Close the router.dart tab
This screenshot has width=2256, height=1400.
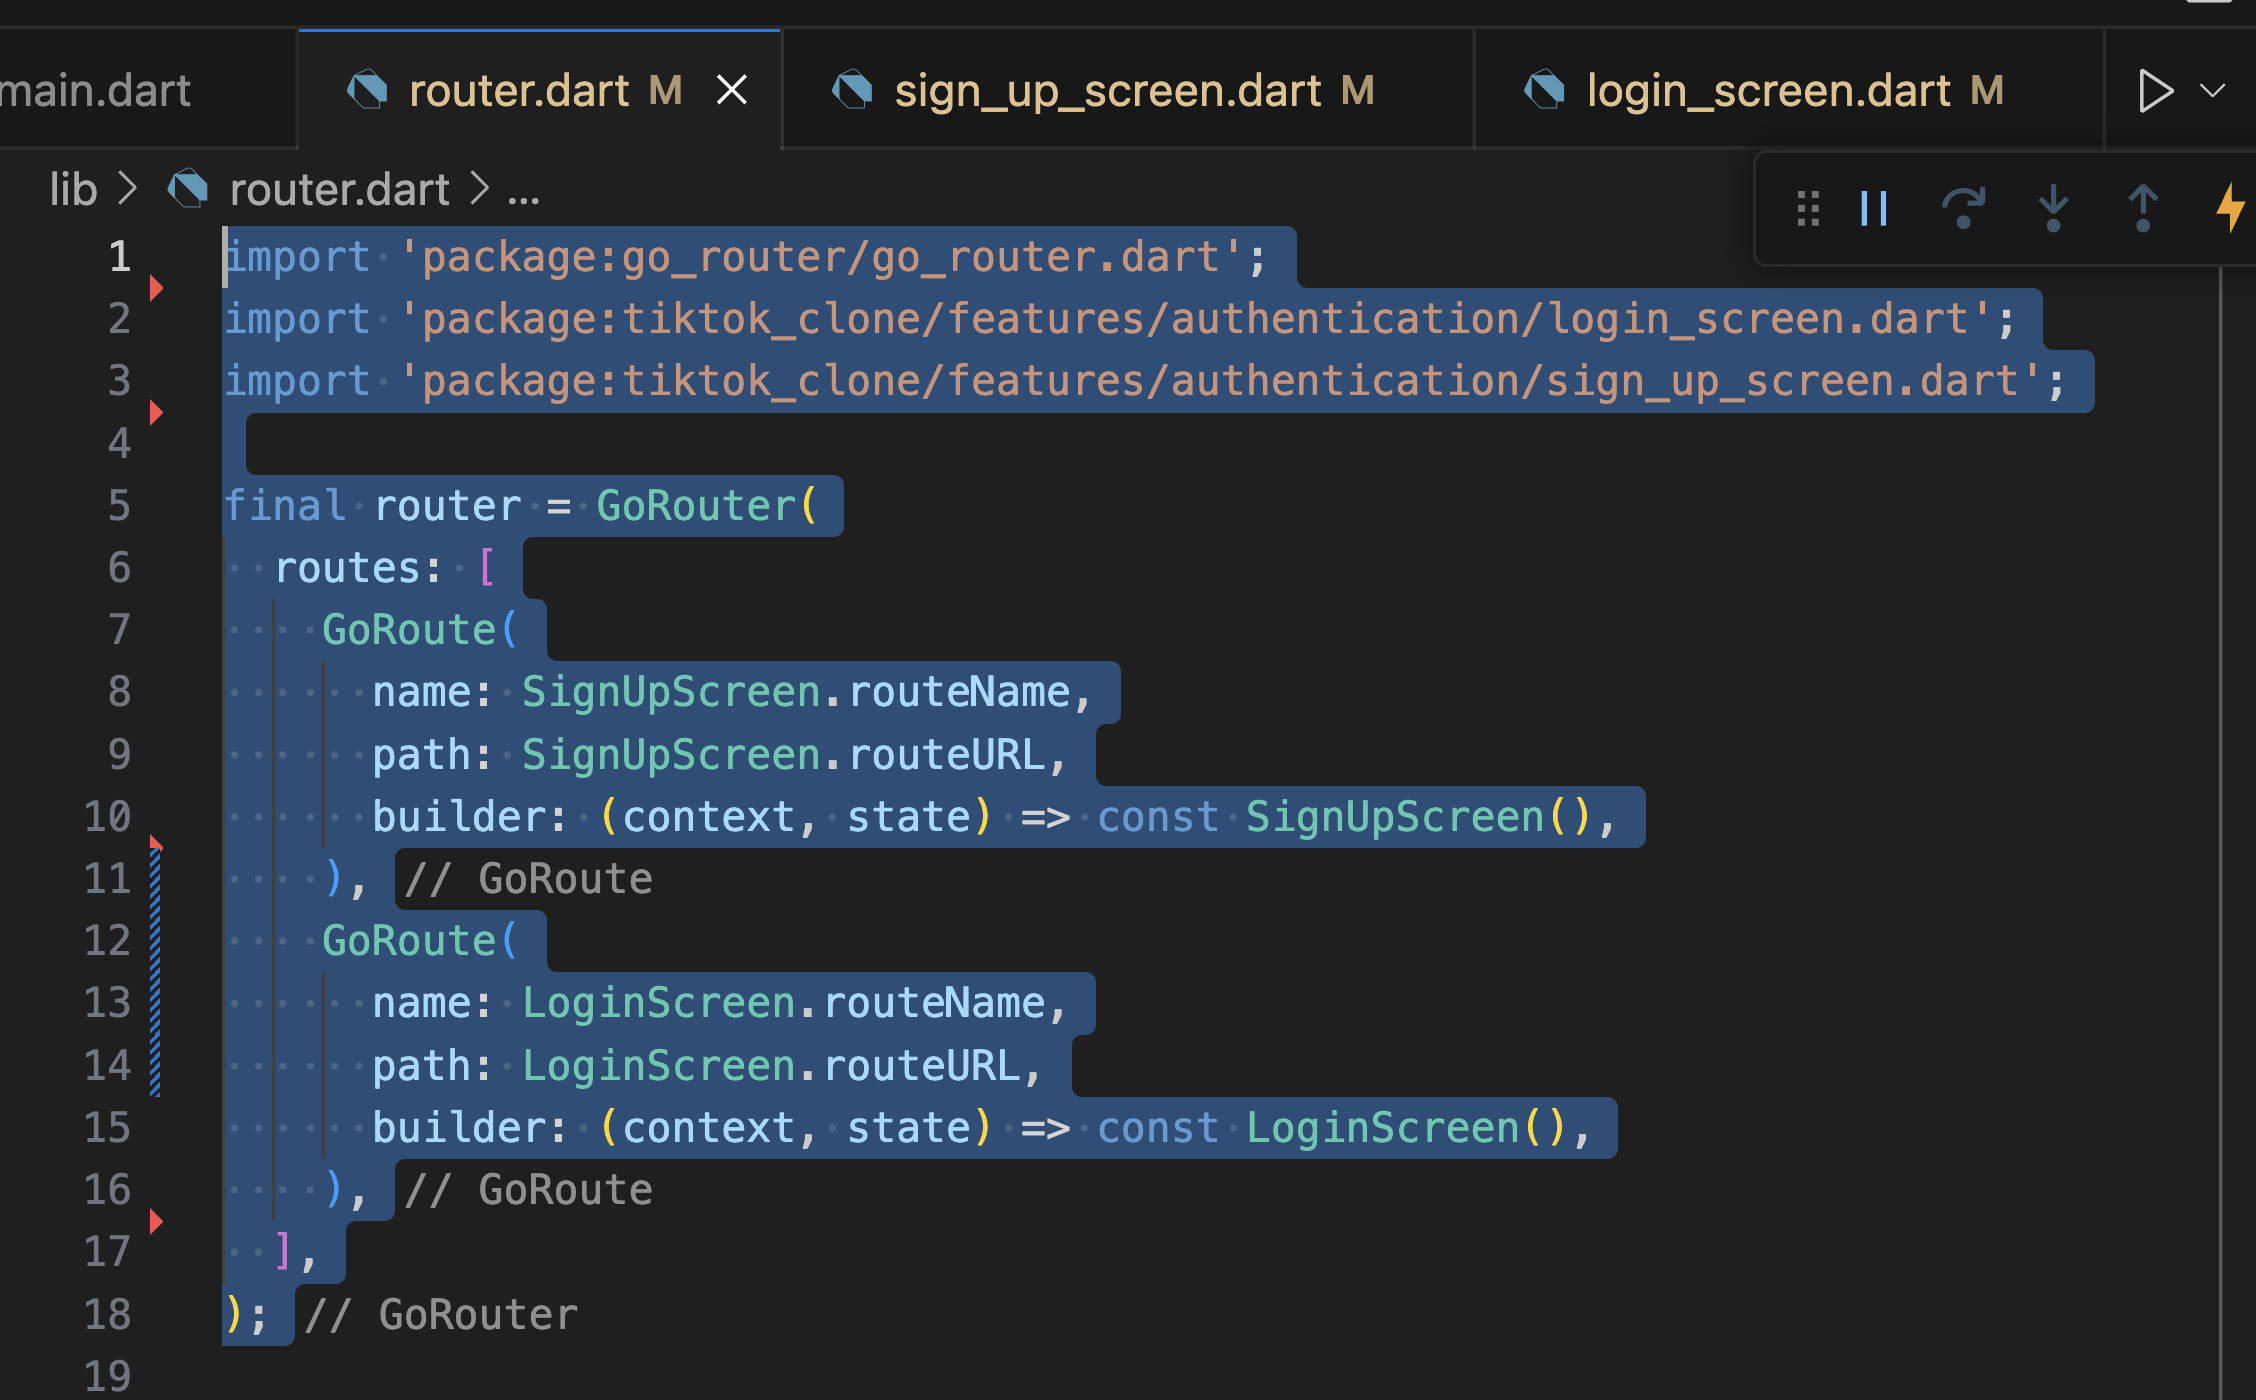pos(732,91)
